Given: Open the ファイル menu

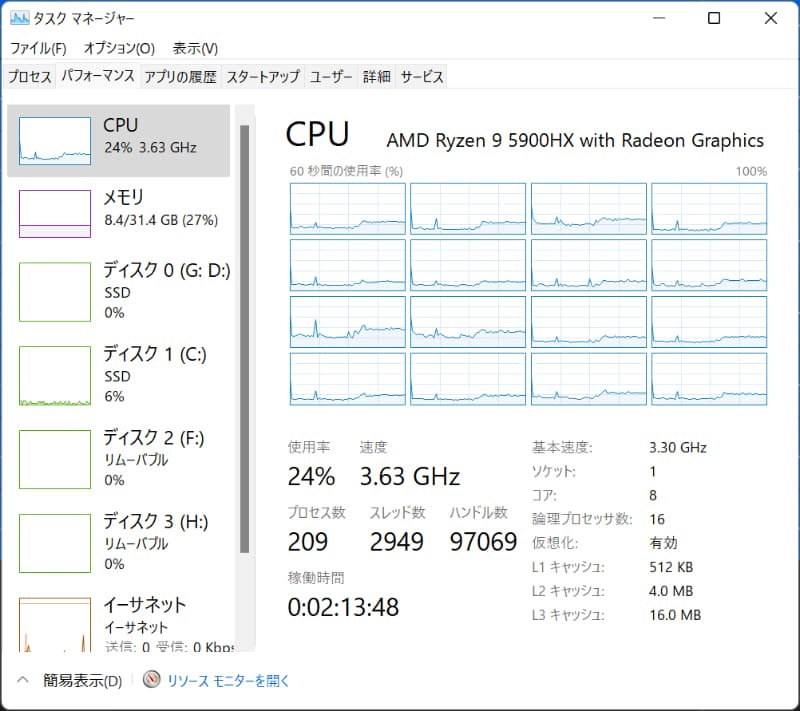Looking at the screenshot, I should 37,48.
